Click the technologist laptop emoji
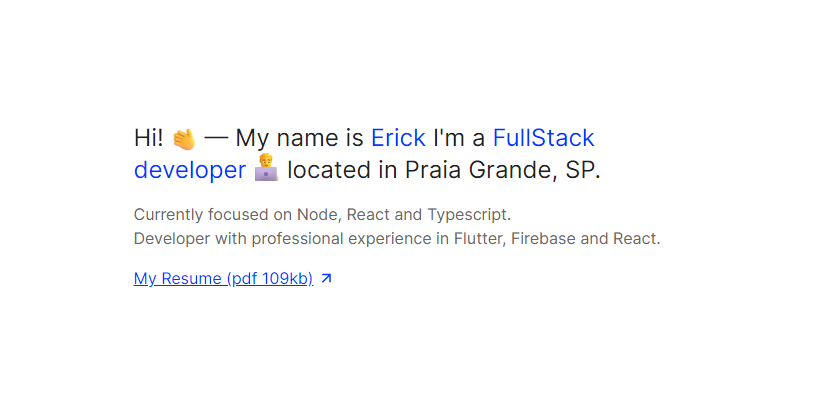 (x=266, y=169)
